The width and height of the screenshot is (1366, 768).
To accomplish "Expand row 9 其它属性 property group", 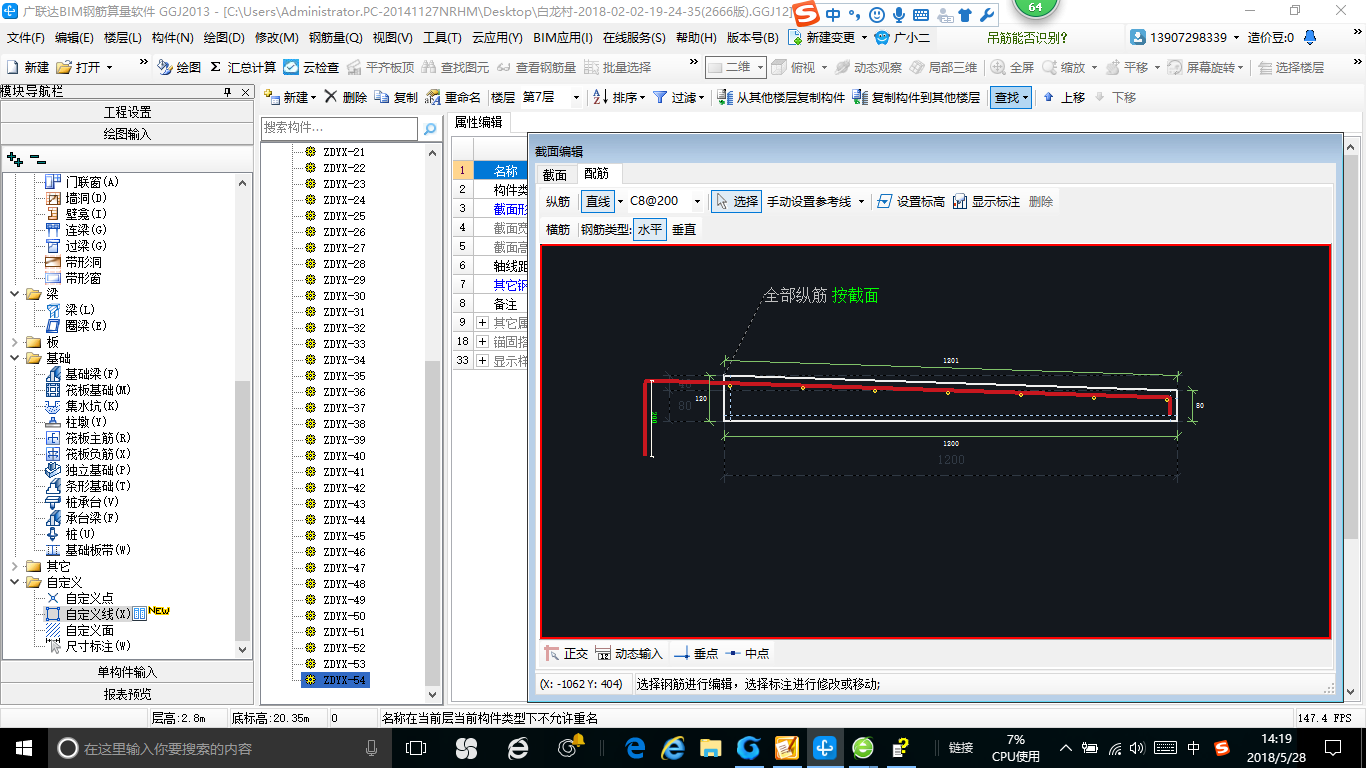I will 482,323.
